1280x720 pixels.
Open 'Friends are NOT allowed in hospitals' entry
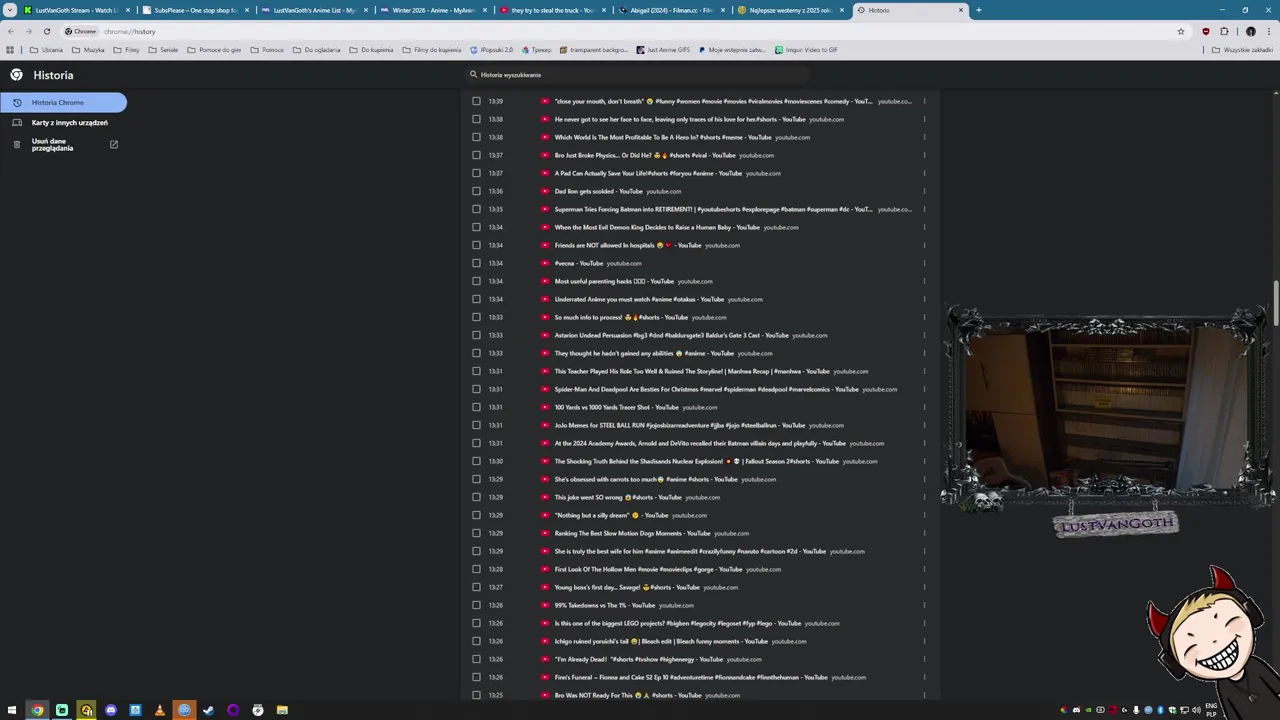628,245
